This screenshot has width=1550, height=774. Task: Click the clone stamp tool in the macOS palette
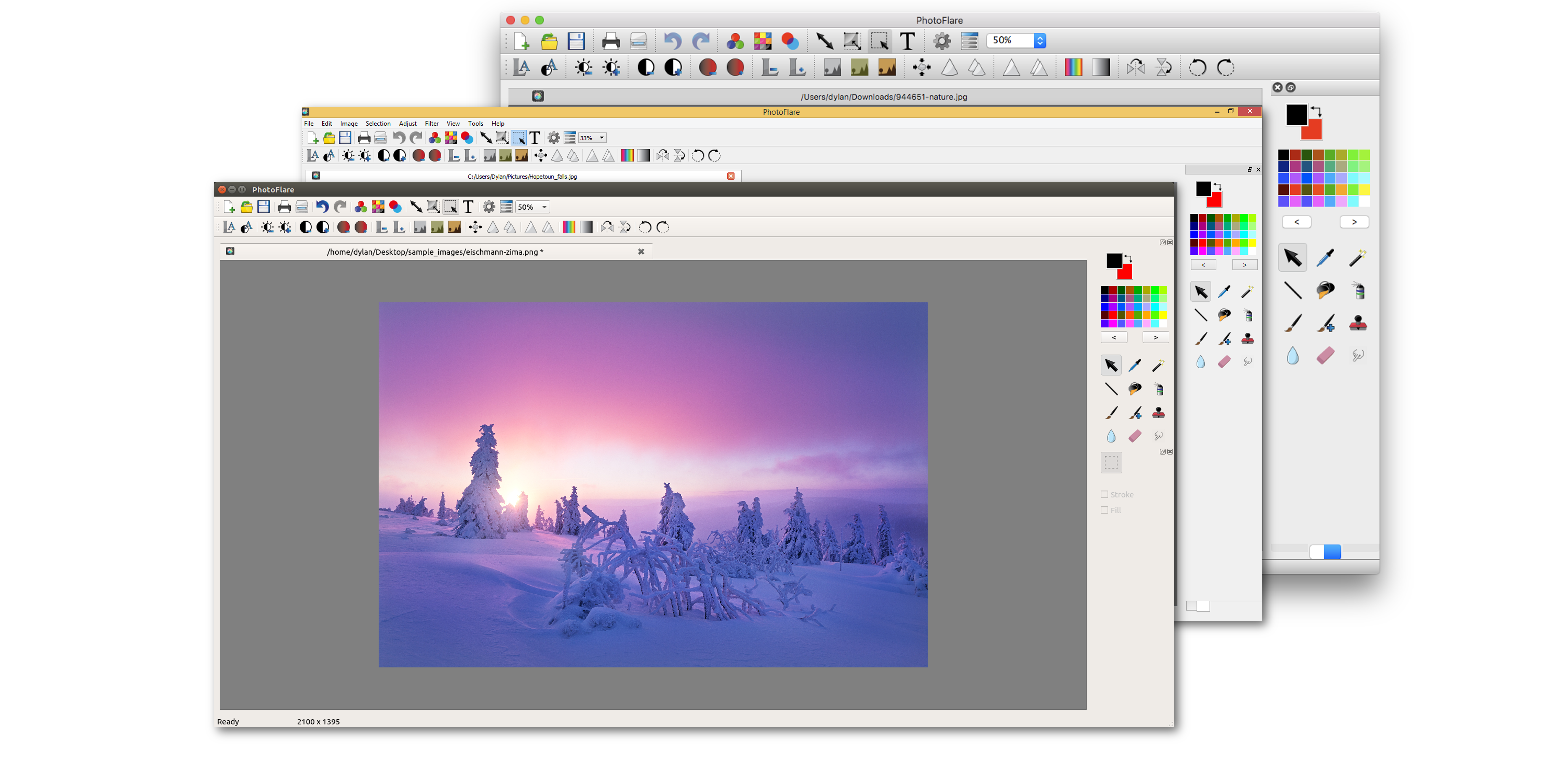click(1357, 323)
